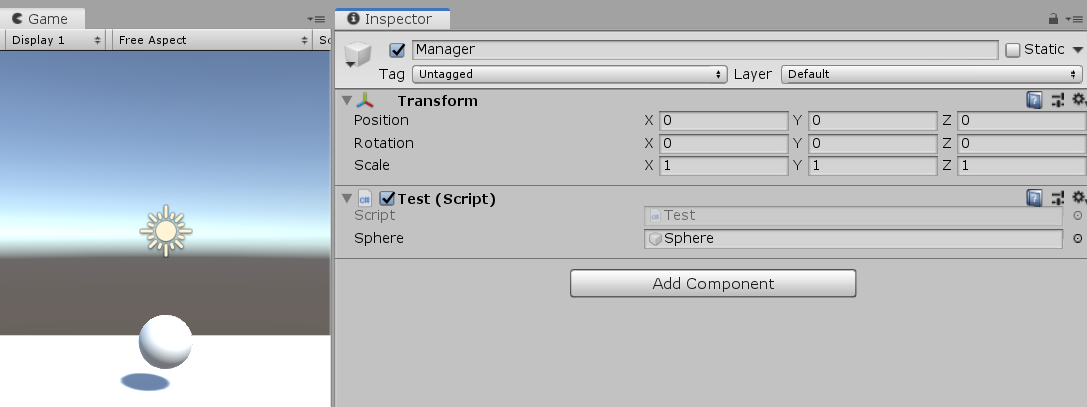The height and width of the screenshot is (407, 1087).
Task: Open the Tag dropdown showing Untagged
Action: 568,74
